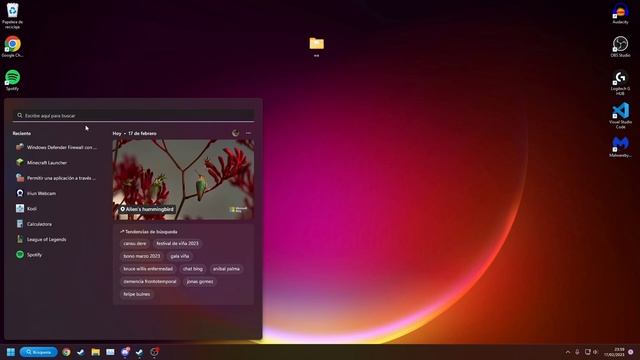The width and height of the screenshot is (640, 360).
Task: Click the "Allen's hummingbird" location label
Action: click(147, 209)
